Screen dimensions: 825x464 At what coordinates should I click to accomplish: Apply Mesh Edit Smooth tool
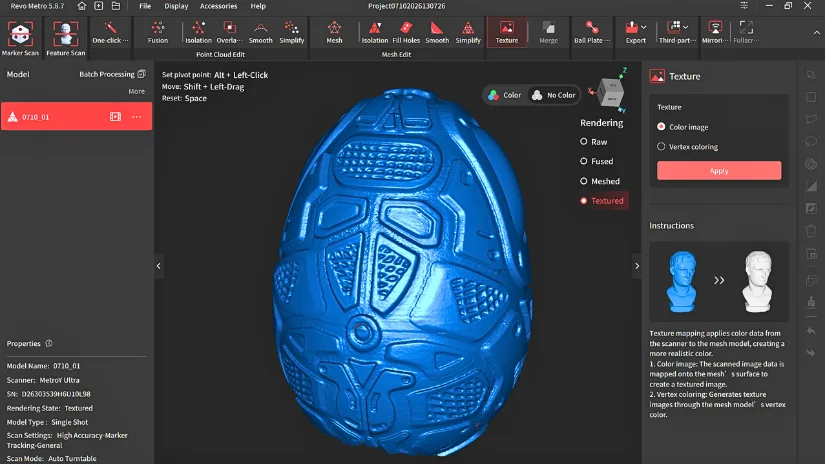click(x=437, y=33)
